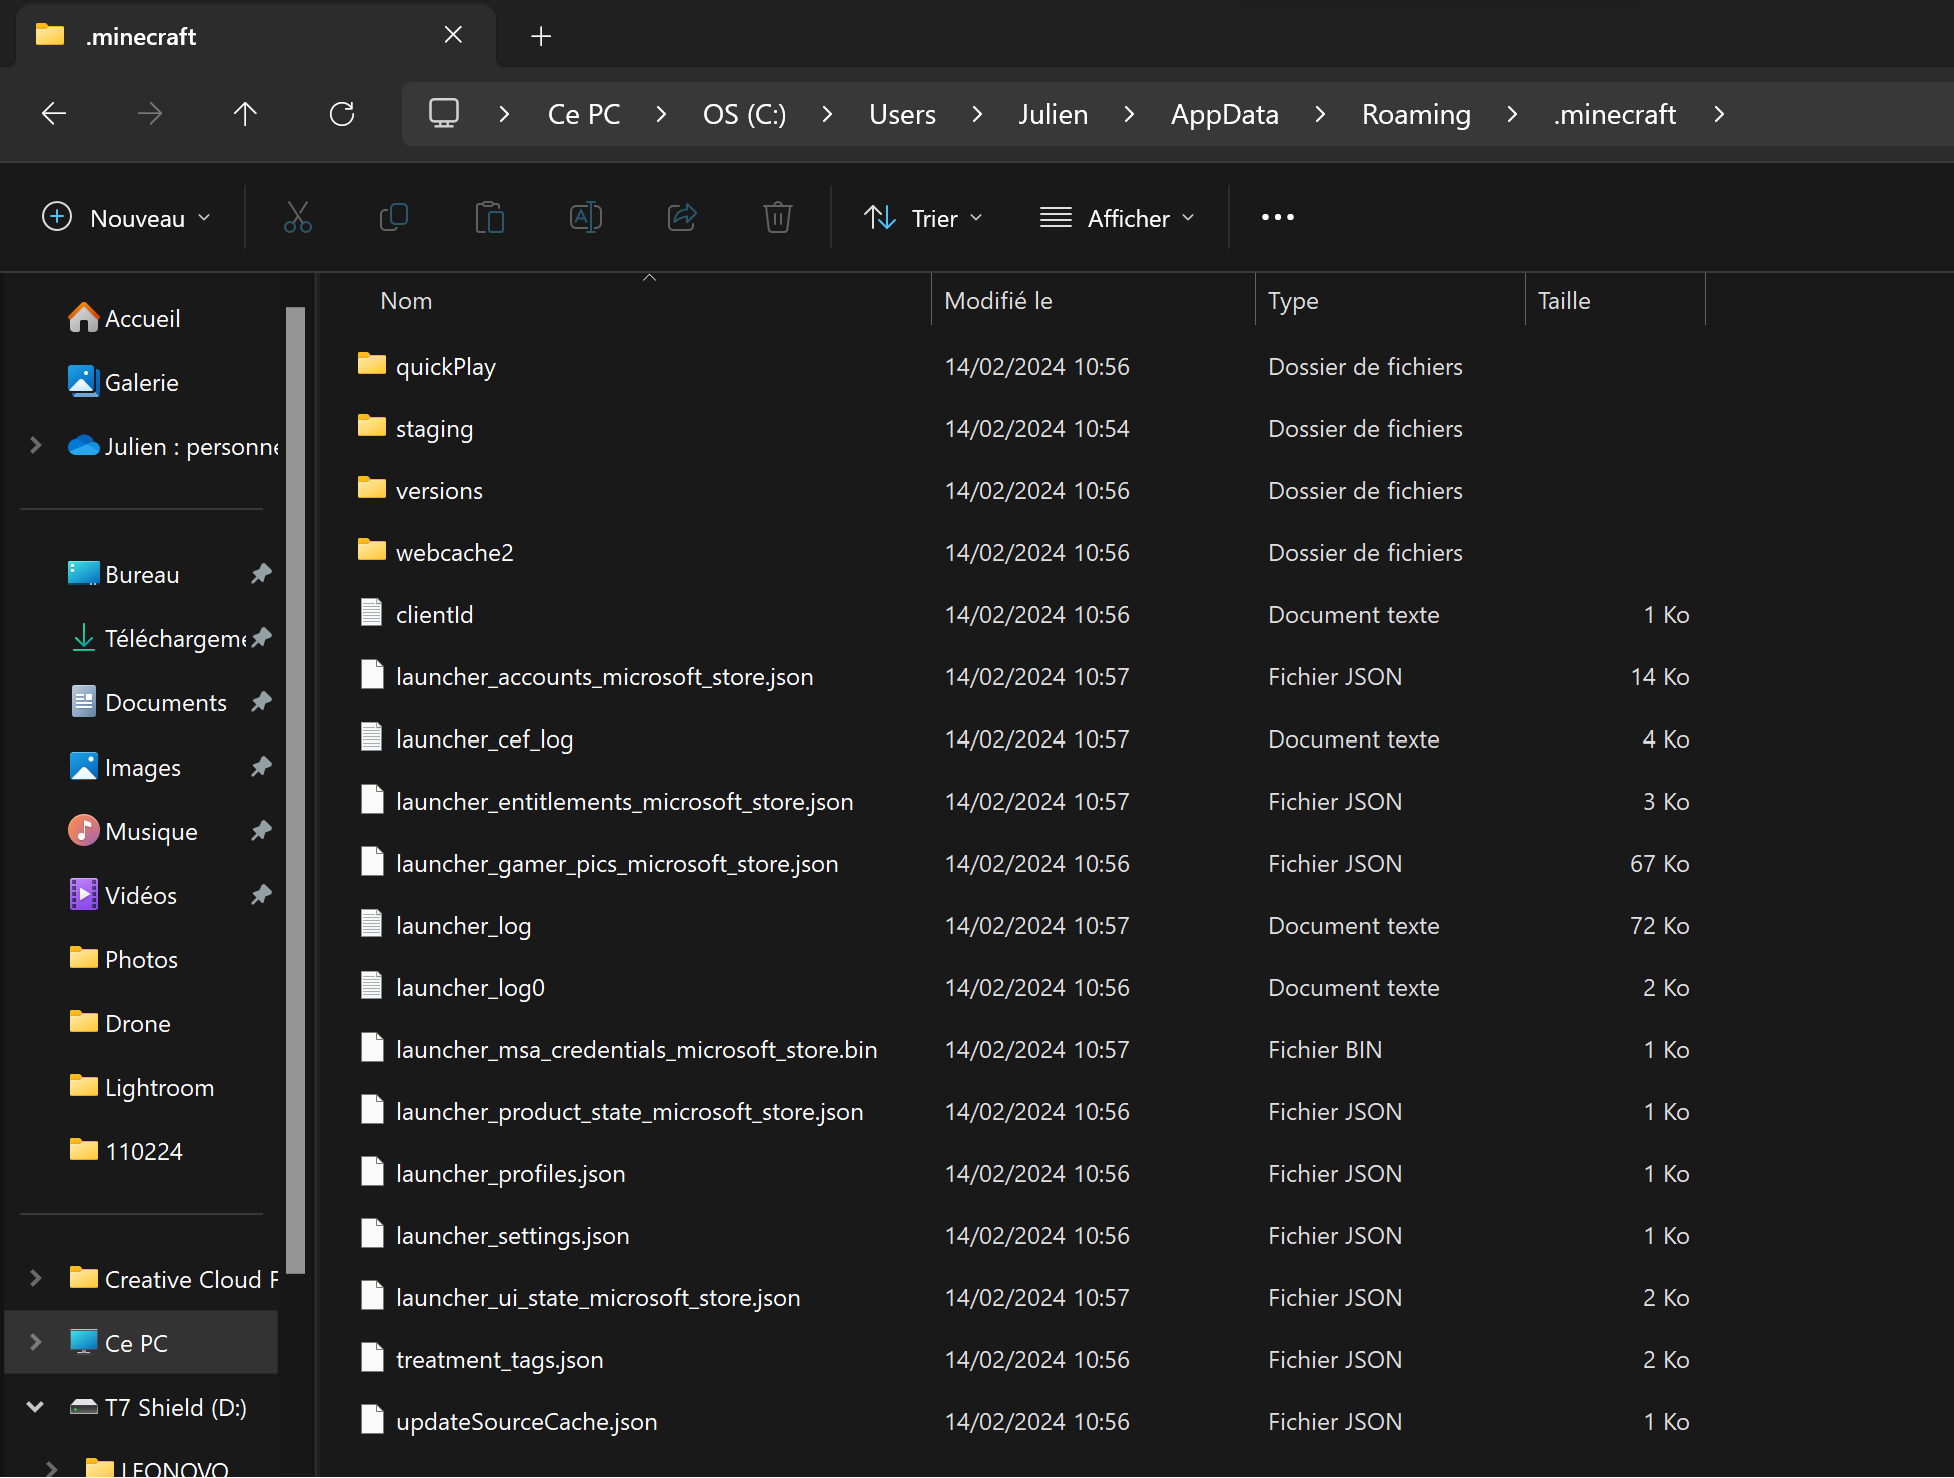This screenshot has width=1954, height=1478.
Task: Click Julien in the address bar
Action: [1053, 114]
